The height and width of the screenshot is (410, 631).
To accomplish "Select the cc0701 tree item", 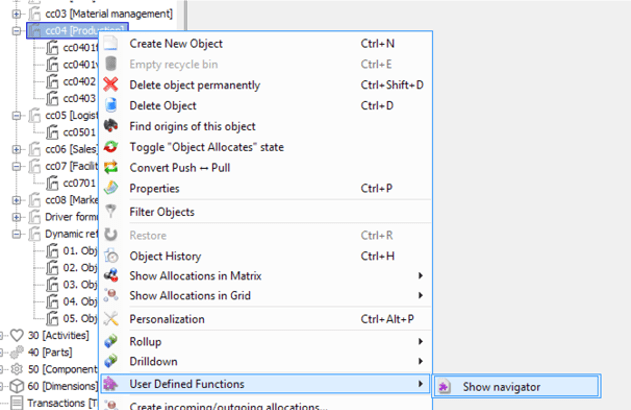I will (x=80, y=183).
